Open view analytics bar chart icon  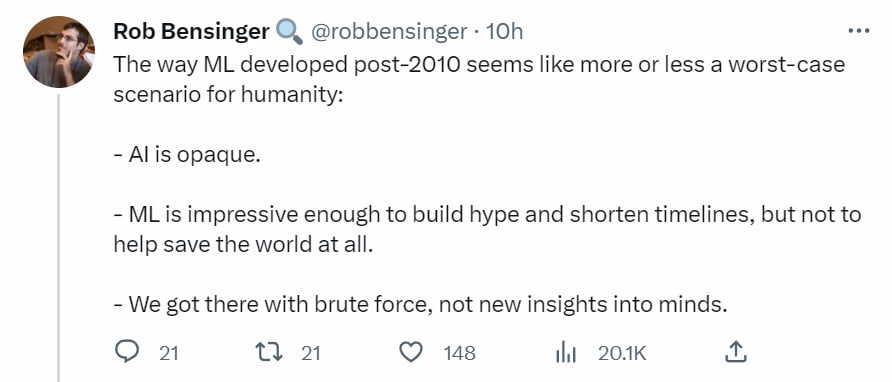(565, 354)
